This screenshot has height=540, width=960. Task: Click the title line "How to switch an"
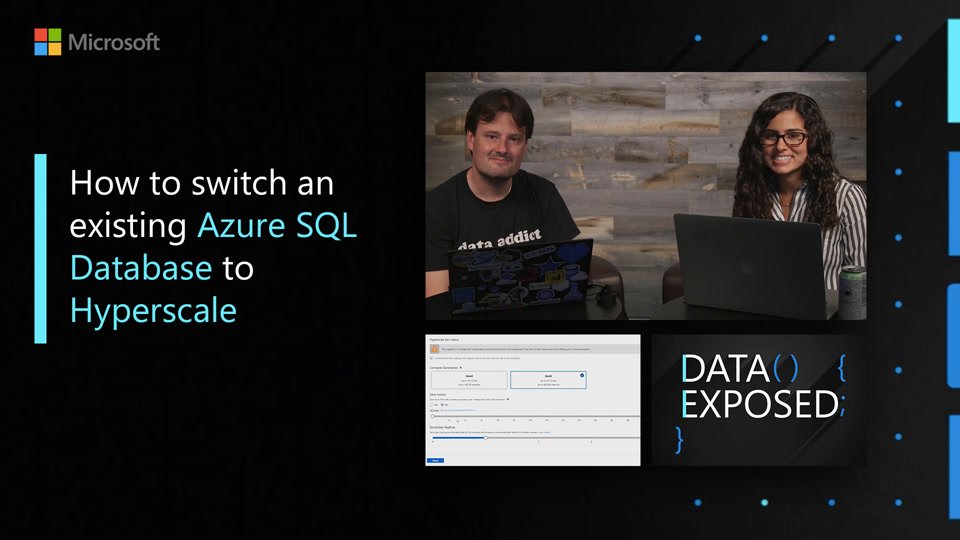click(x=202, y=182)
